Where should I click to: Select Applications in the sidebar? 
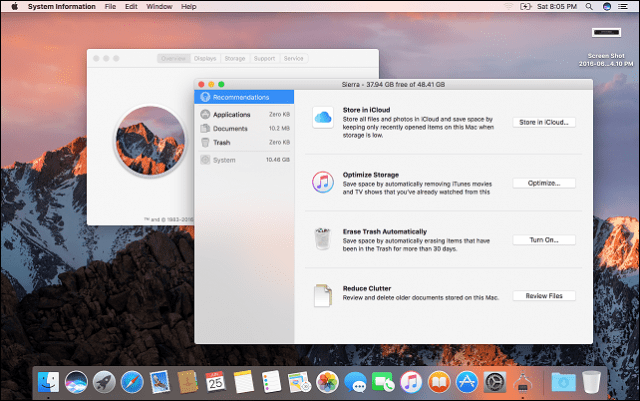point(244,114)
